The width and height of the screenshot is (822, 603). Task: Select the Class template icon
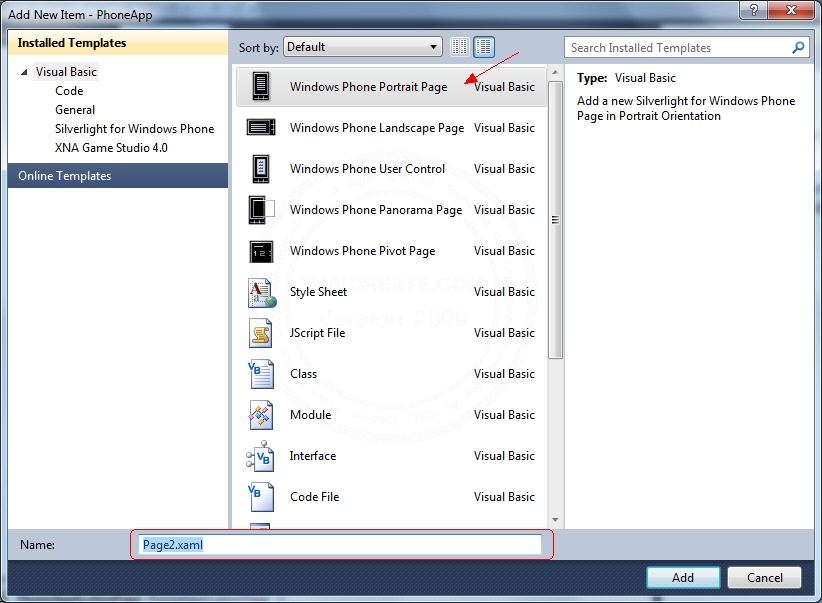261,373
